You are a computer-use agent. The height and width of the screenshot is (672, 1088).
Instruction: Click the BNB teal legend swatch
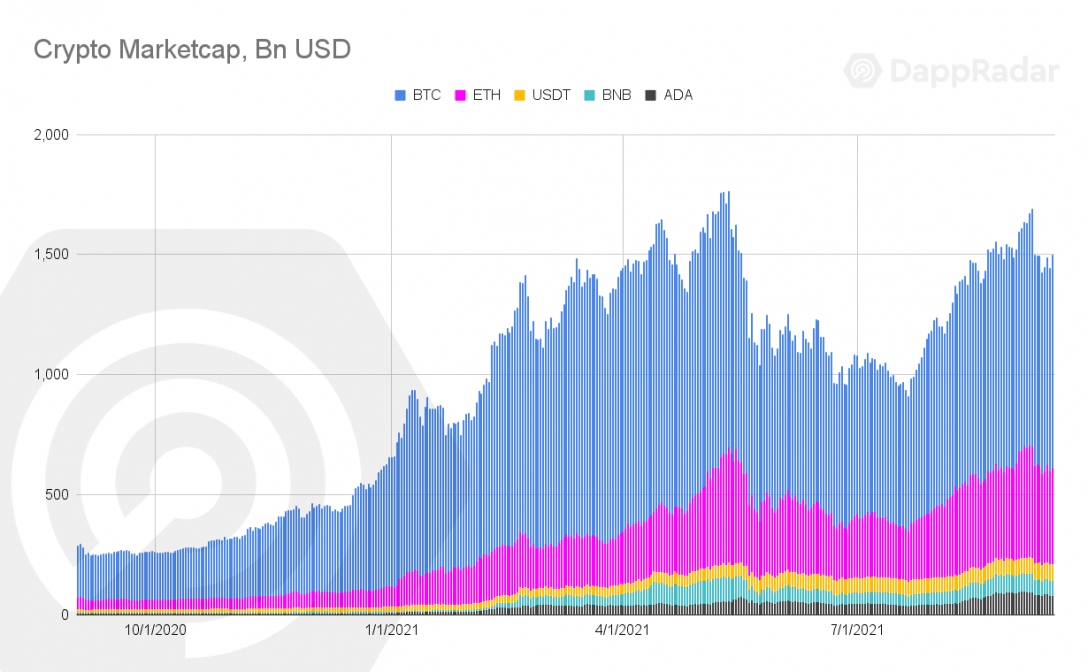pos(589,96)
